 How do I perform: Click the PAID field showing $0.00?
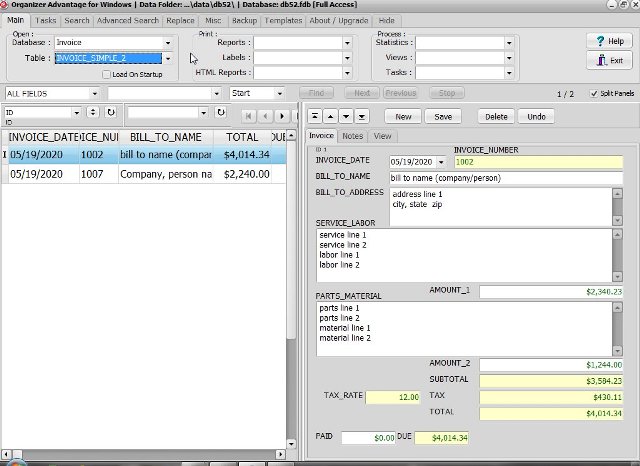click(x=368, y=438)
